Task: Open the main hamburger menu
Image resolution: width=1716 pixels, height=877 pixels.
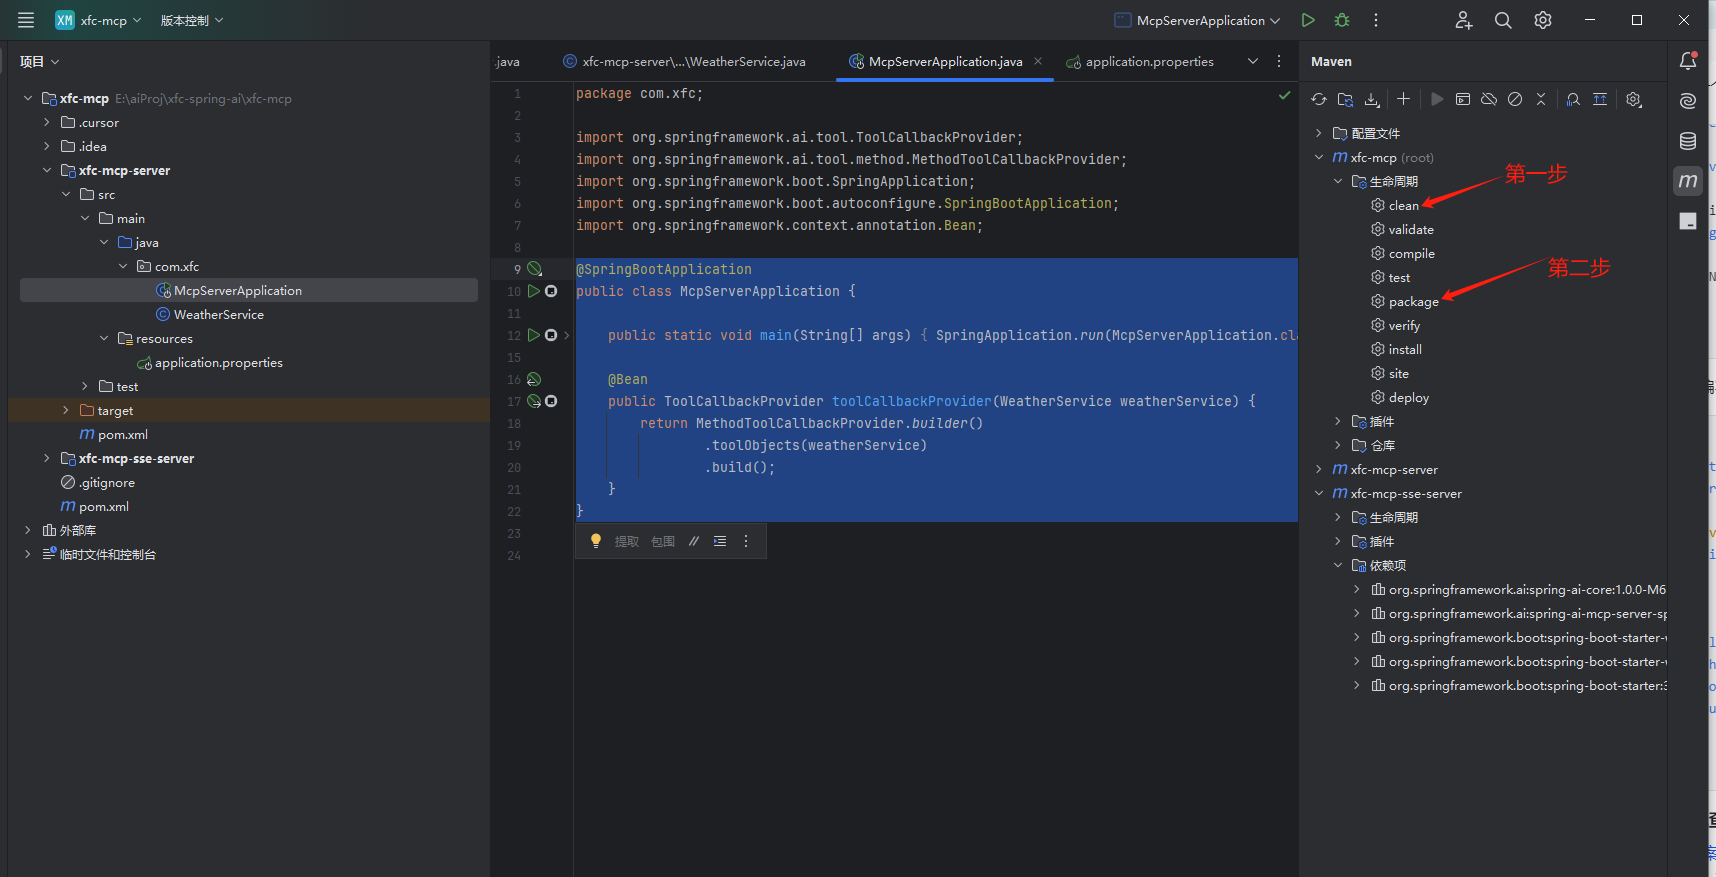Action: point(26,20)
